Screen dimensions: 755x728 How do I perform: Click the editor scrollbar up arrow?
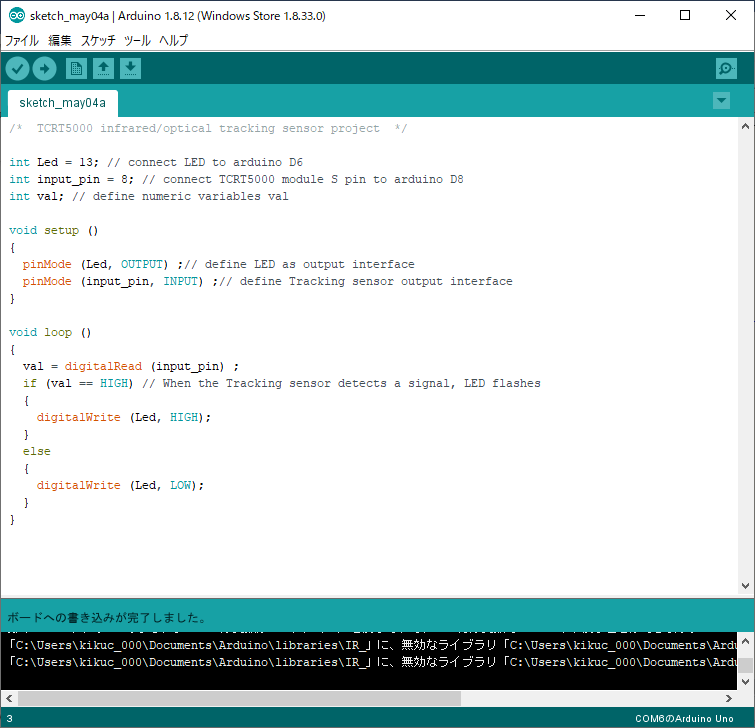pyautogui.click(x=745, y=126)
